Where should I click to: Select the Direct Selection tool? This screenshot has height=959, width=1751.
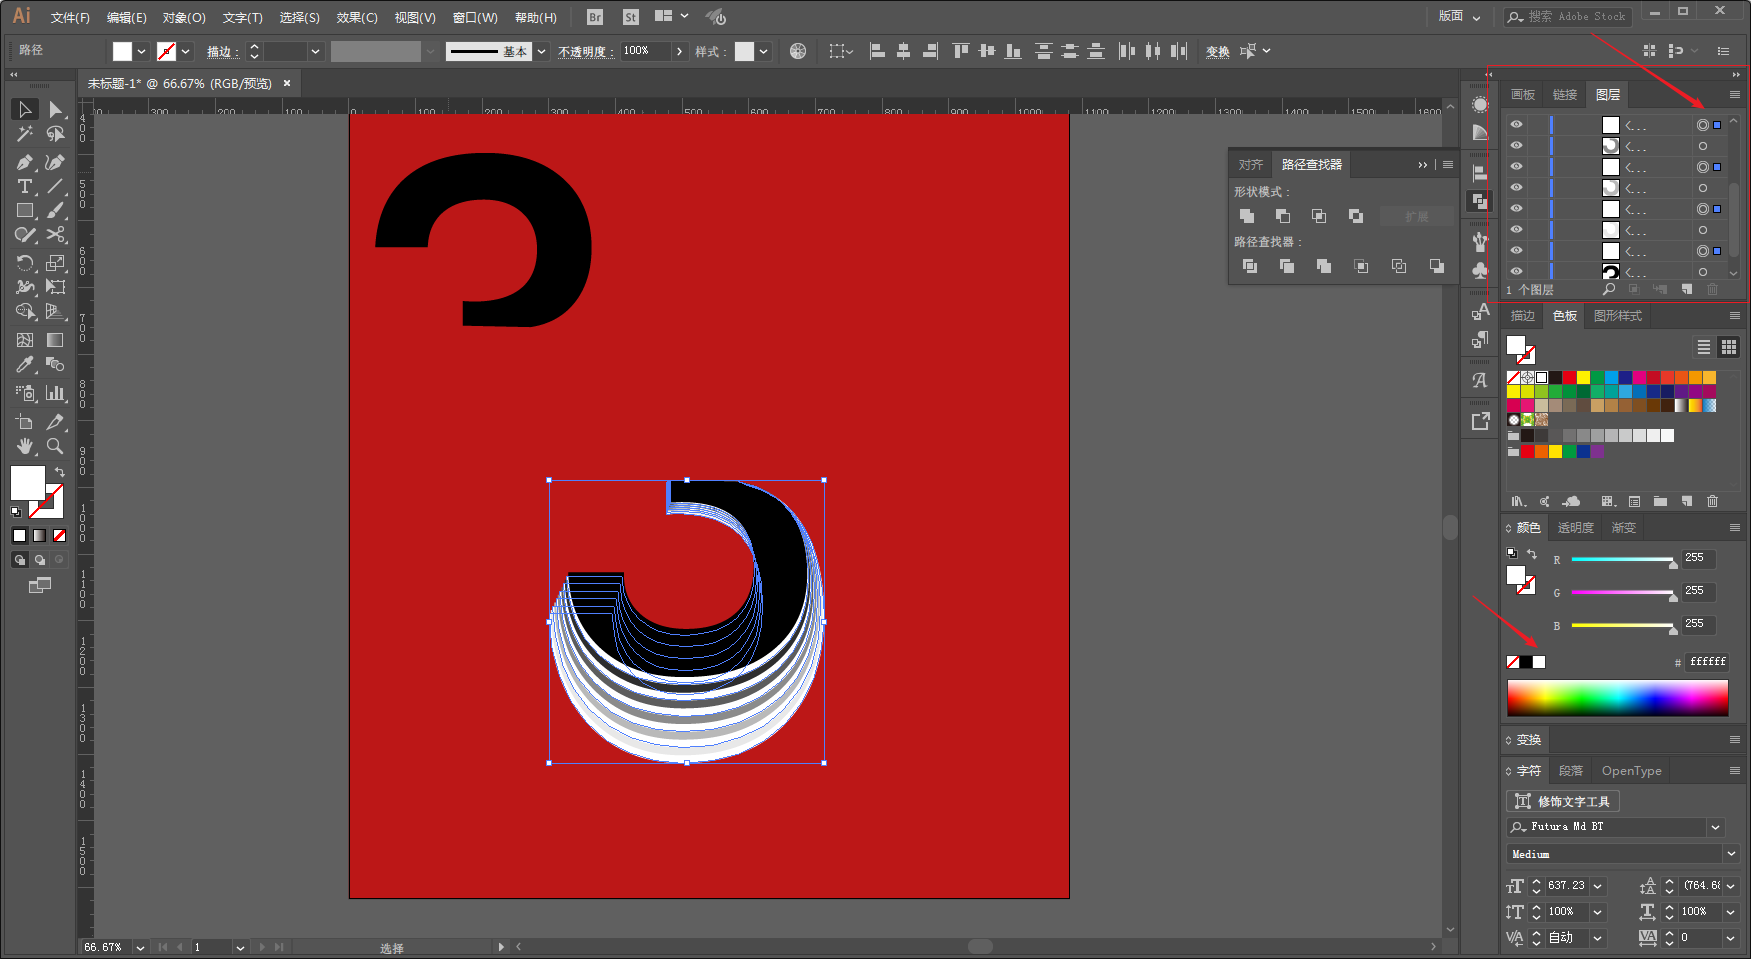point(56,109)
